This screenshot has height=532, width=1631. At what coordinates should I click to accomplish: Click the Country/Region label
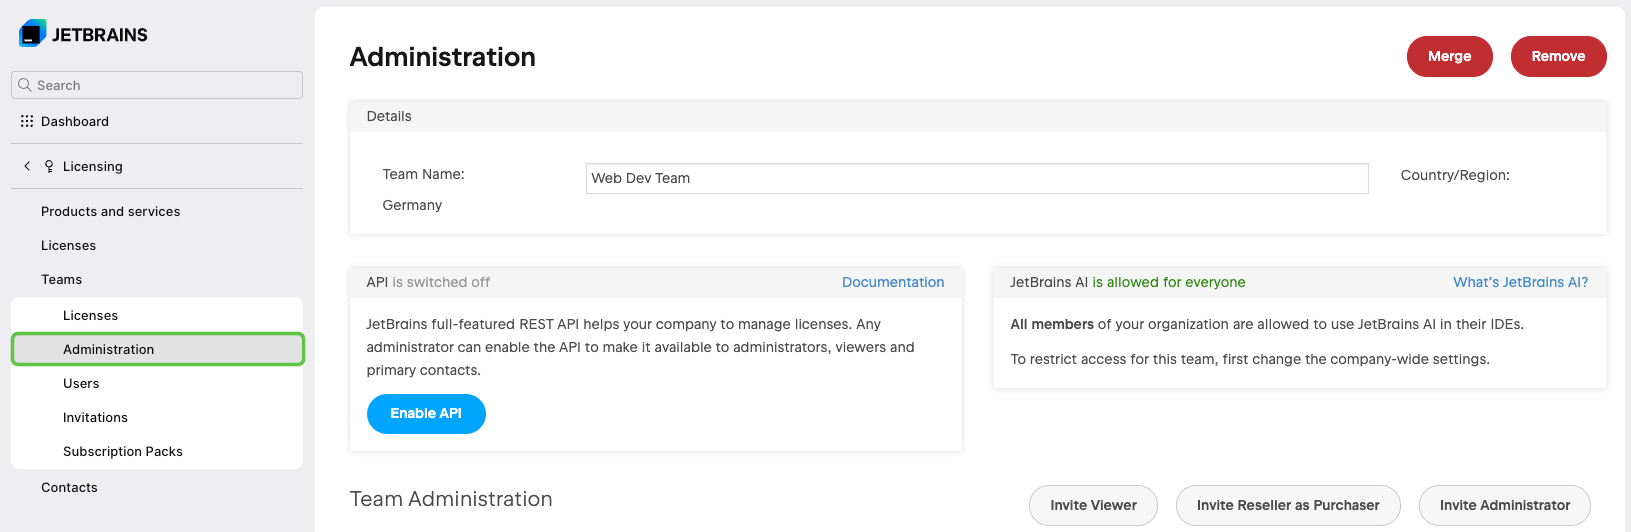tap(1455, 175)
